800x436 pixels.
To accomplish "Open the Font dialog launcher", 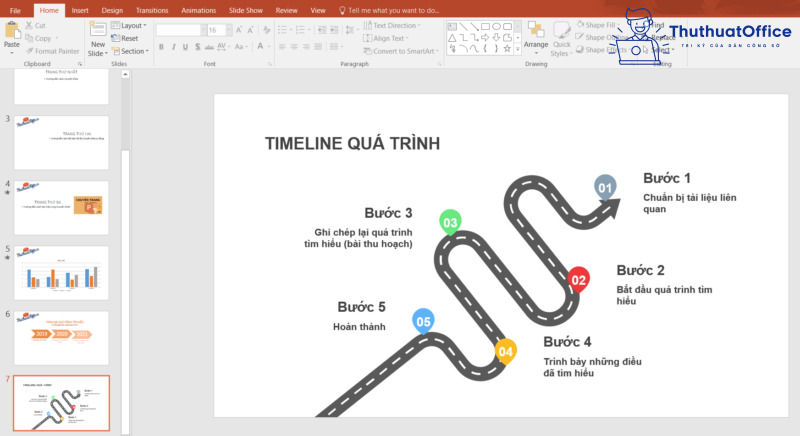I will tap(270, 64).
